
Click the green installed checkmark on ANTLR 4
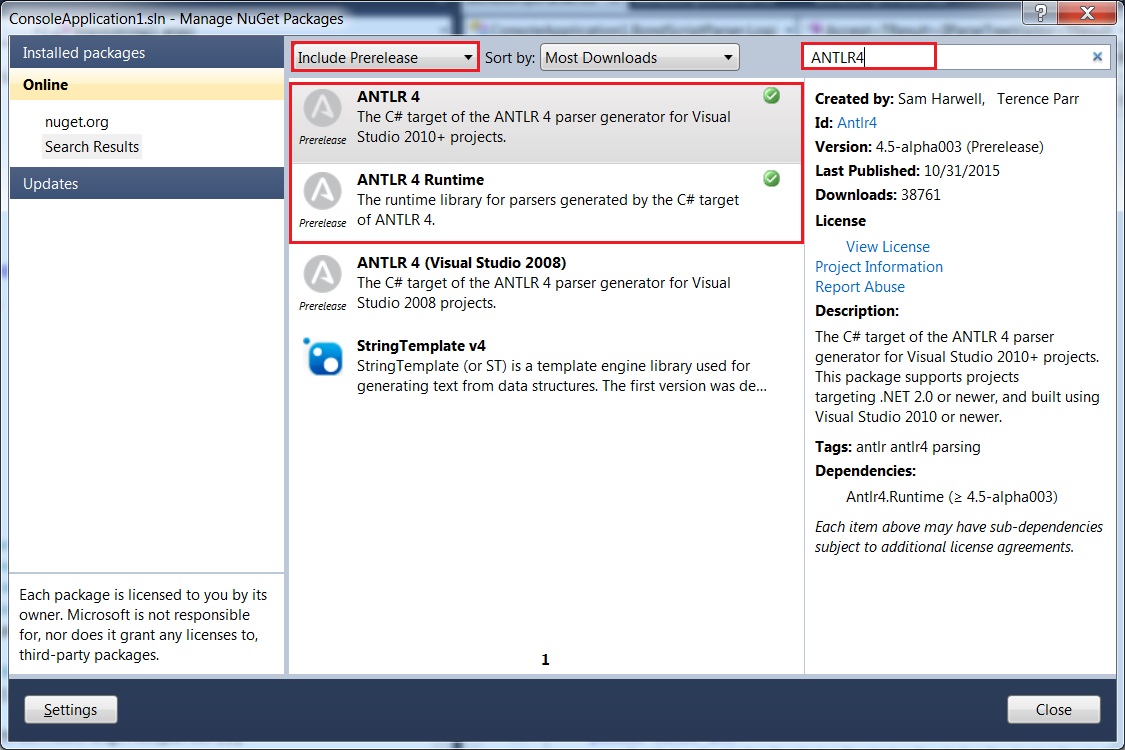(x=771, y=95)
